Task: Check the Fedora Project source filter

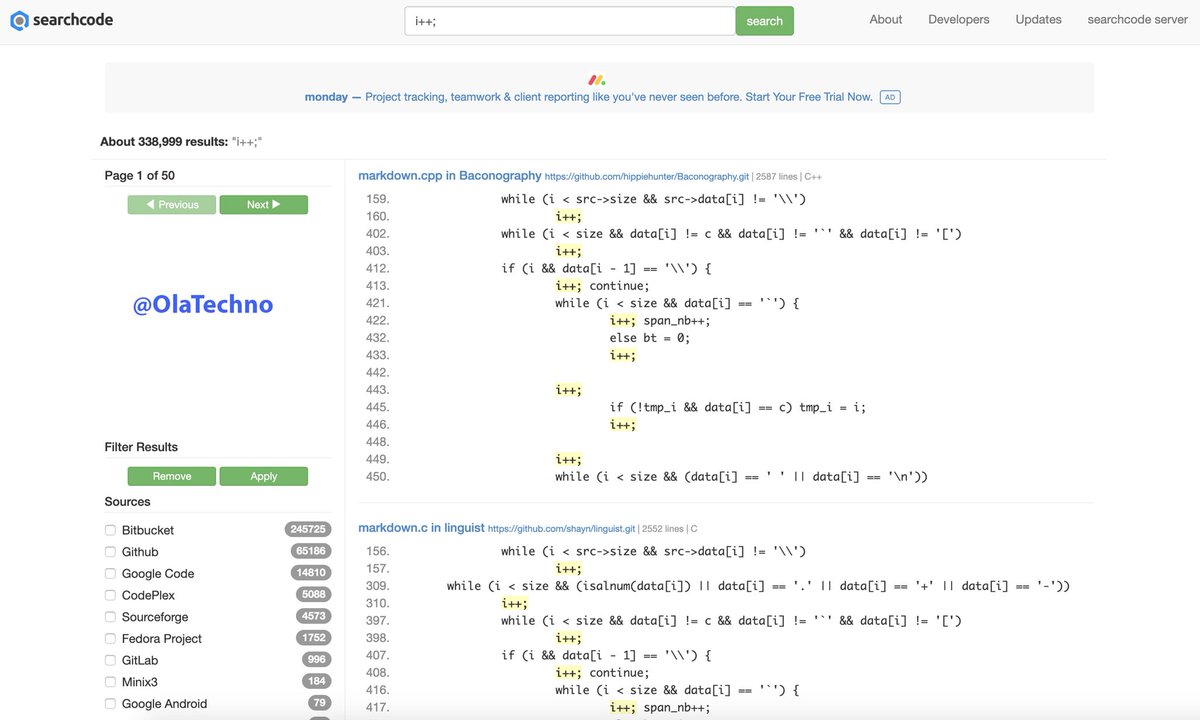Action: click(111, 638)
